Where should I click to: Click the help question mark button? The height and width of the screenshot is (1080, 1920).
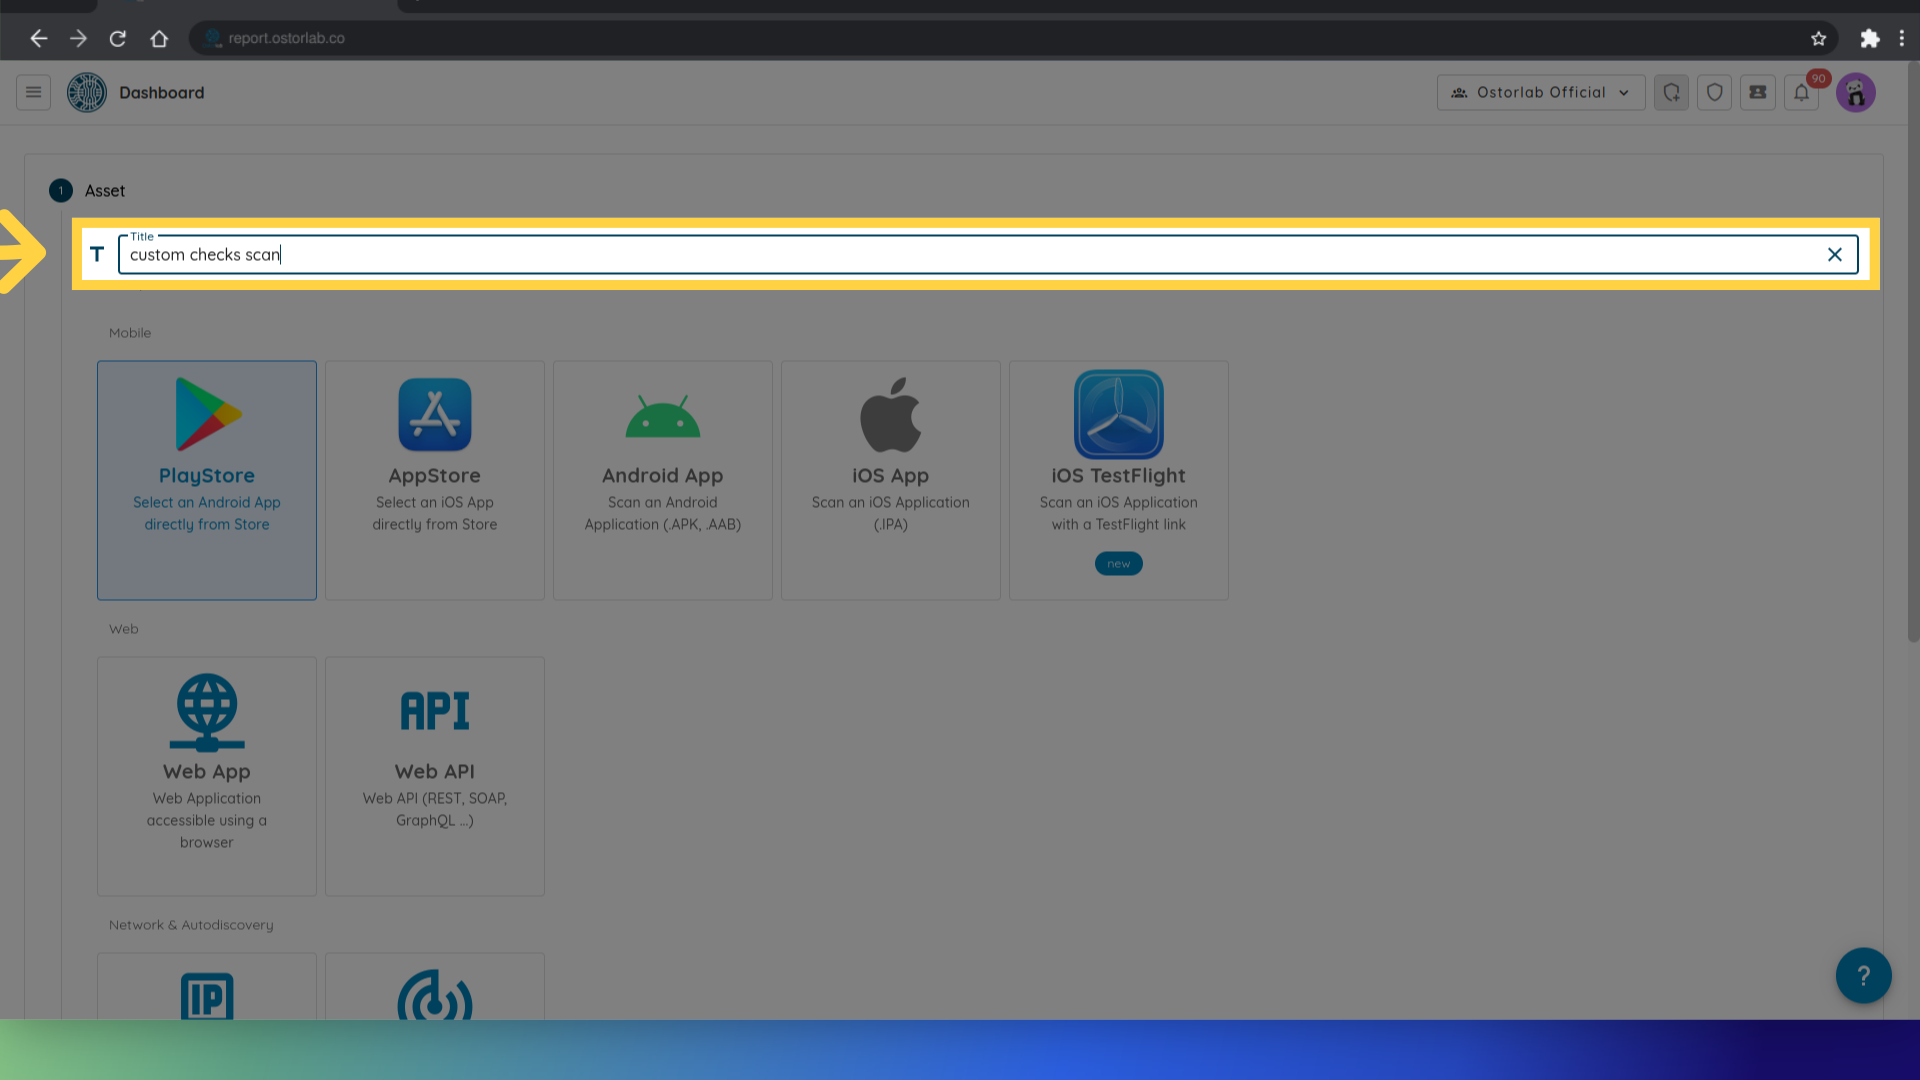tap(1863, 975)
